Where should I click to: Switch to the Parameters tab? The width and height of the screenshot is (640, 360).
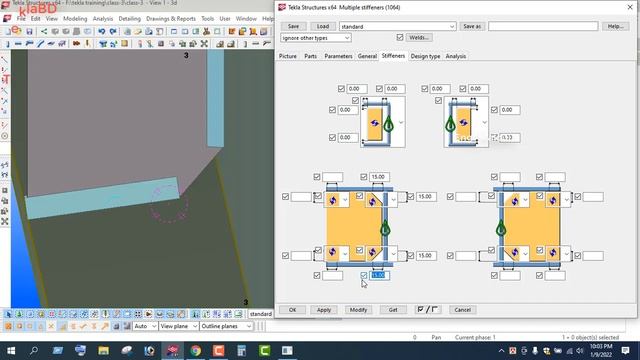pyautogui.click(x=338, y=56)
